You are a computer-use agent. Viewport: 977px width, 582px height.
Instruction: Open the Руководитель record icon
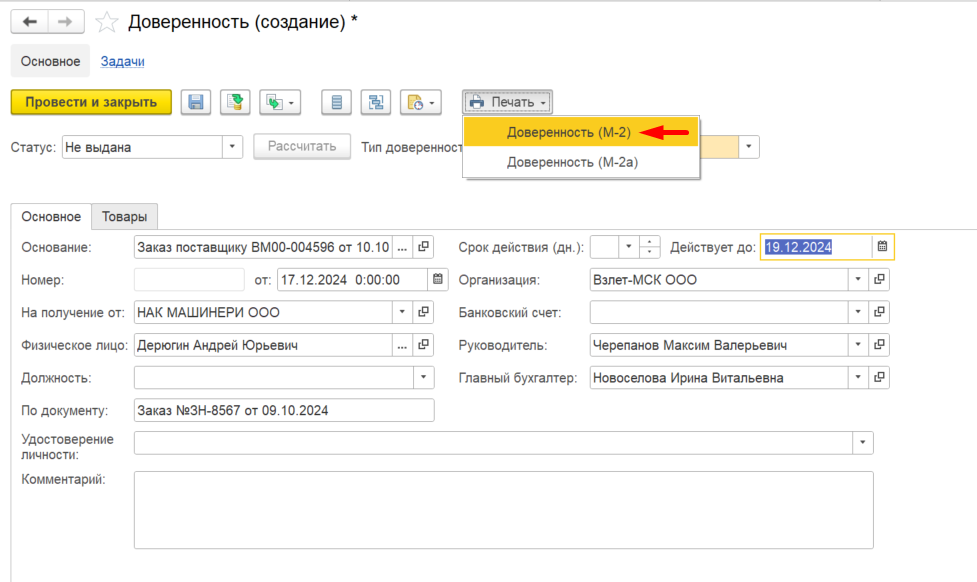point(879,345)
